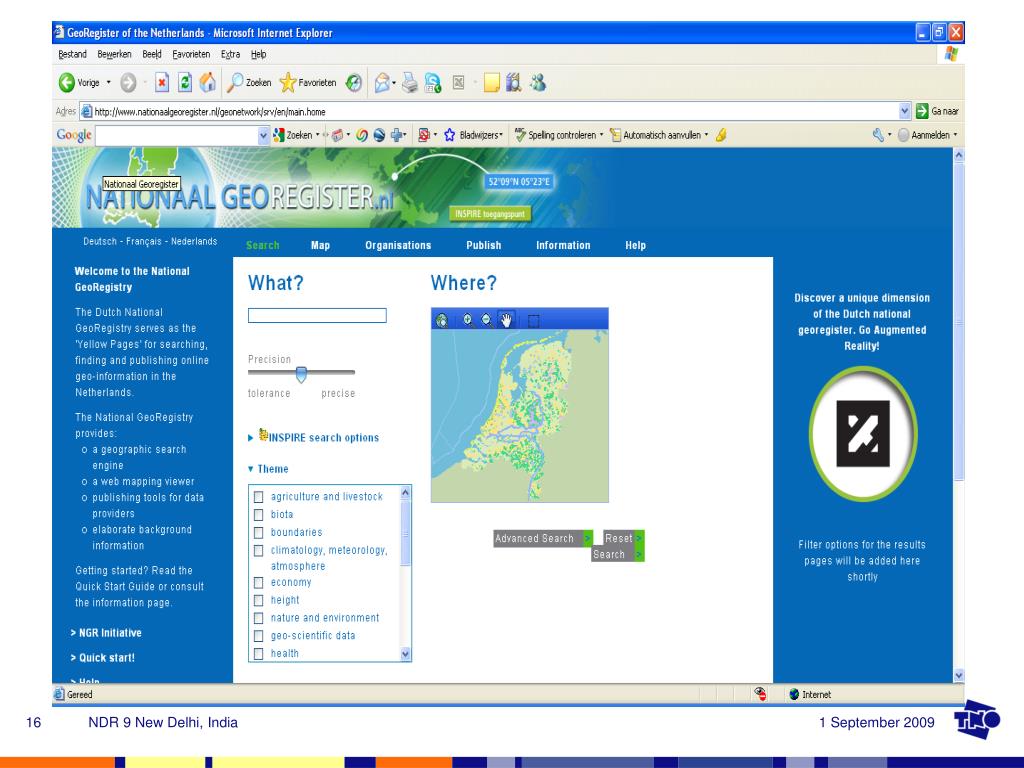Open the Publish tab
The height and width of the screenshot is (768, 1024).
[484, 246]
